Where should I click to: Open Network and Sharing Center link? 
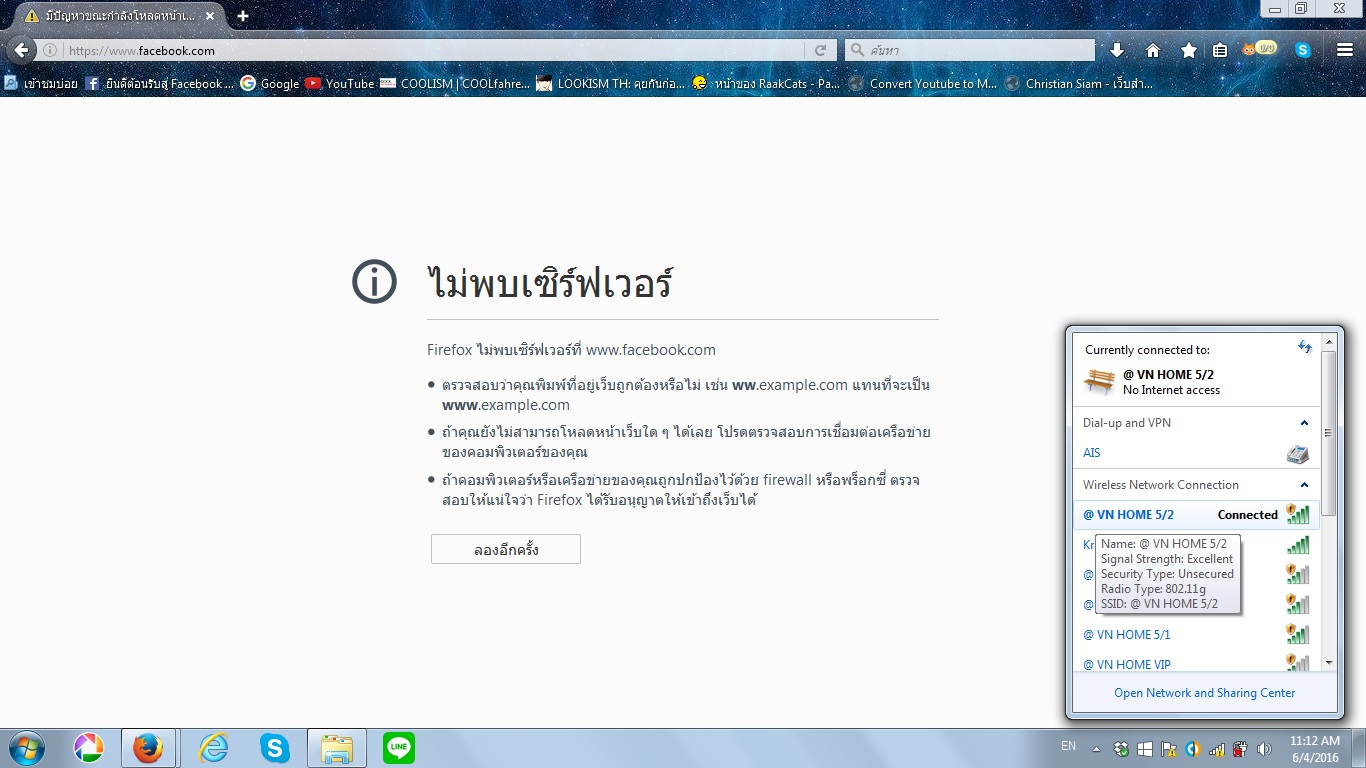click(x=1204, y=693)
